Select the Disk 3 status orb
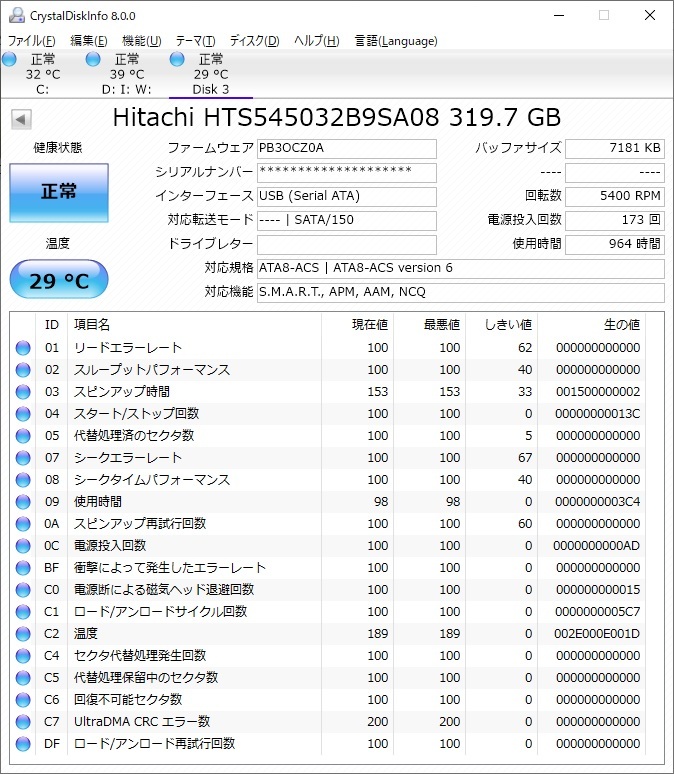This screenshot has width=674, height=774. point(177,59)
